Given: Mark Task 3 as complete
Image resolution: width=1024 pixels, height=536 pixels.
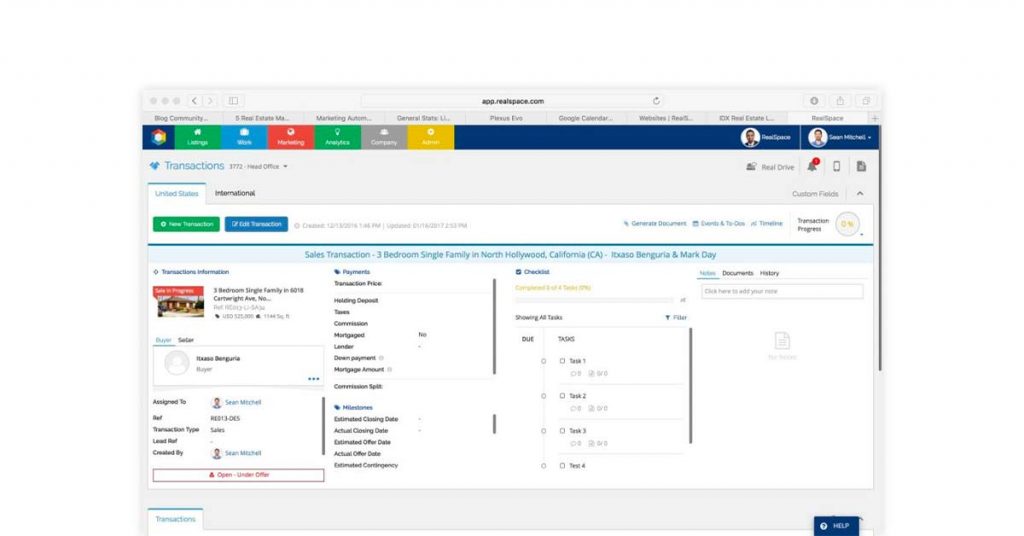Looking at the screenshot, I should pyautogui.click(x=562, y=431).
